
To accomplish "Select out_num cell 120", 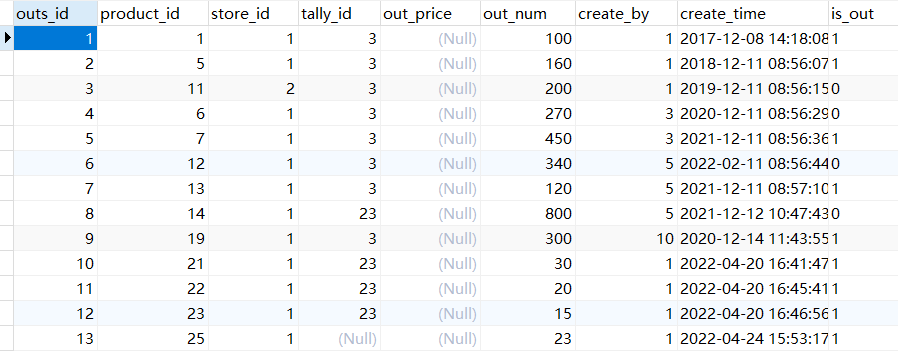I will (527, 189).
